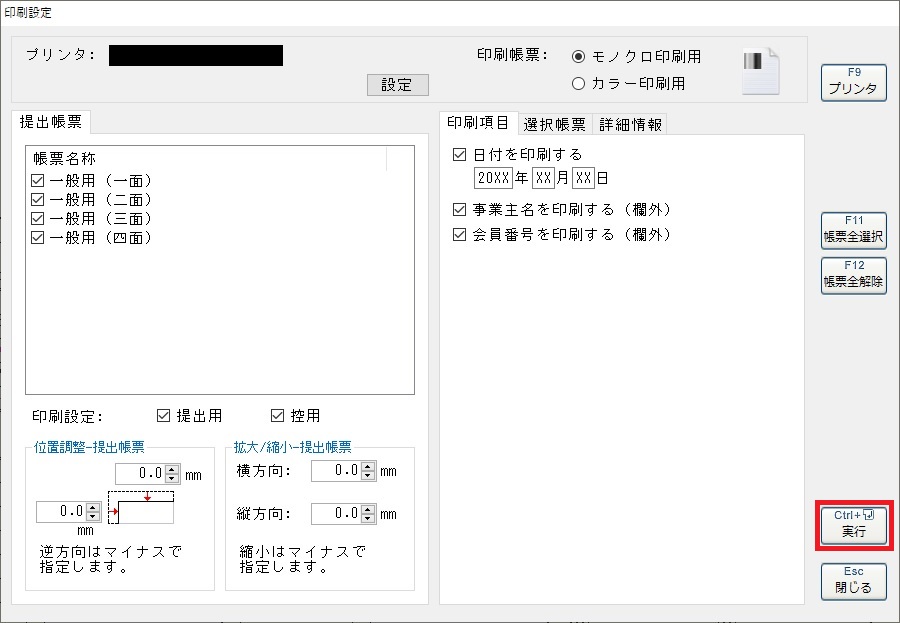Increase vertical position offset spinner
This screenshot has width=900, height=623.
(172, 469)
